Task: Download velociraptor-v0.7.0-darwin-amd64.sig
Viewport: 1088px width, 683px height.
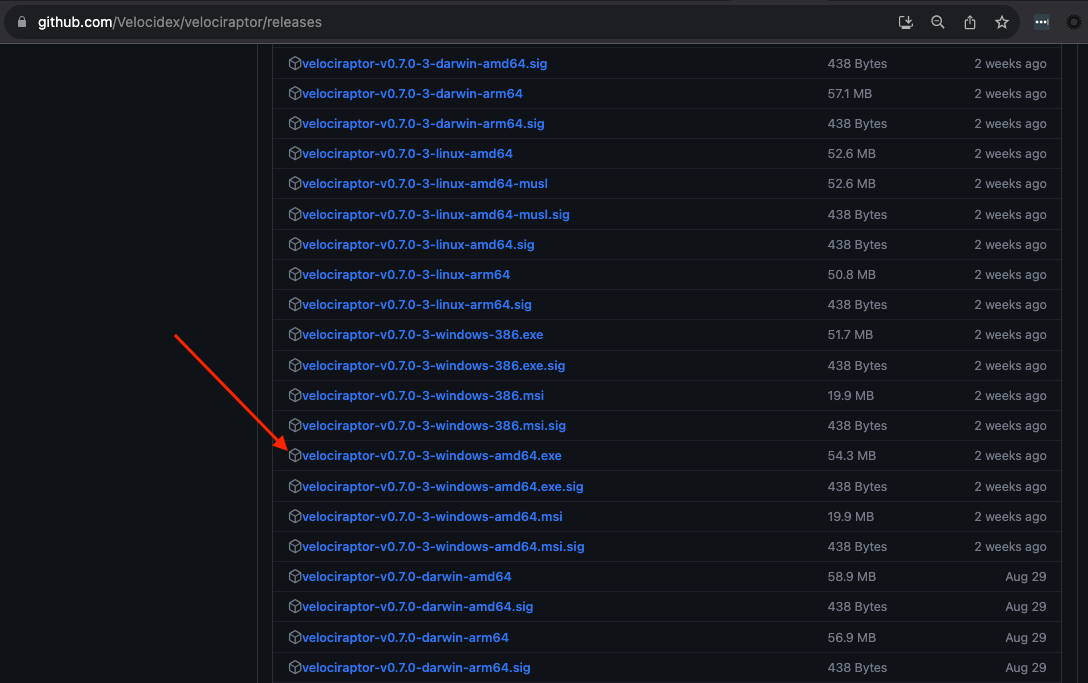Action: coord(418,607)
